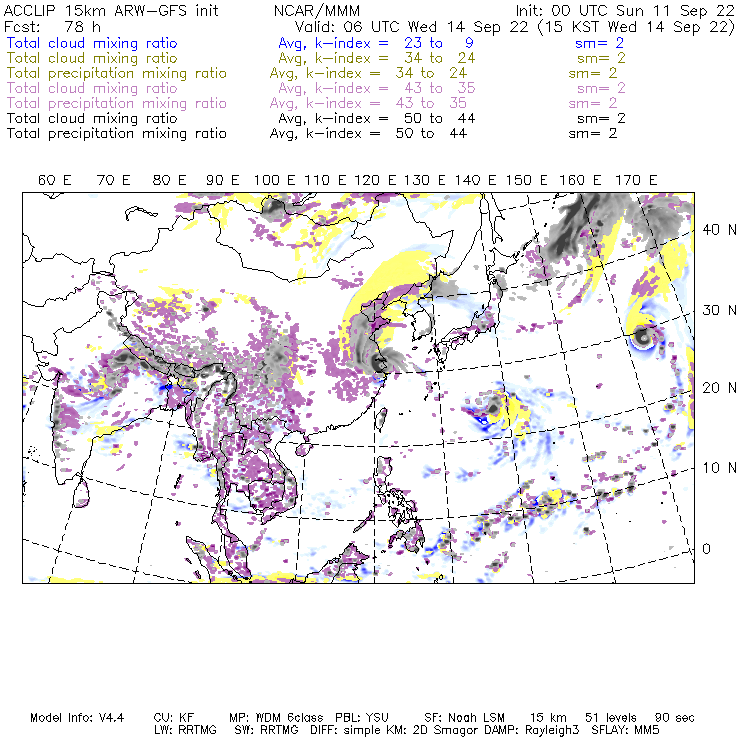Click the blue Total cloud mixing ratio label
Viewport: 740px width, 740px height.
[92, 43]
